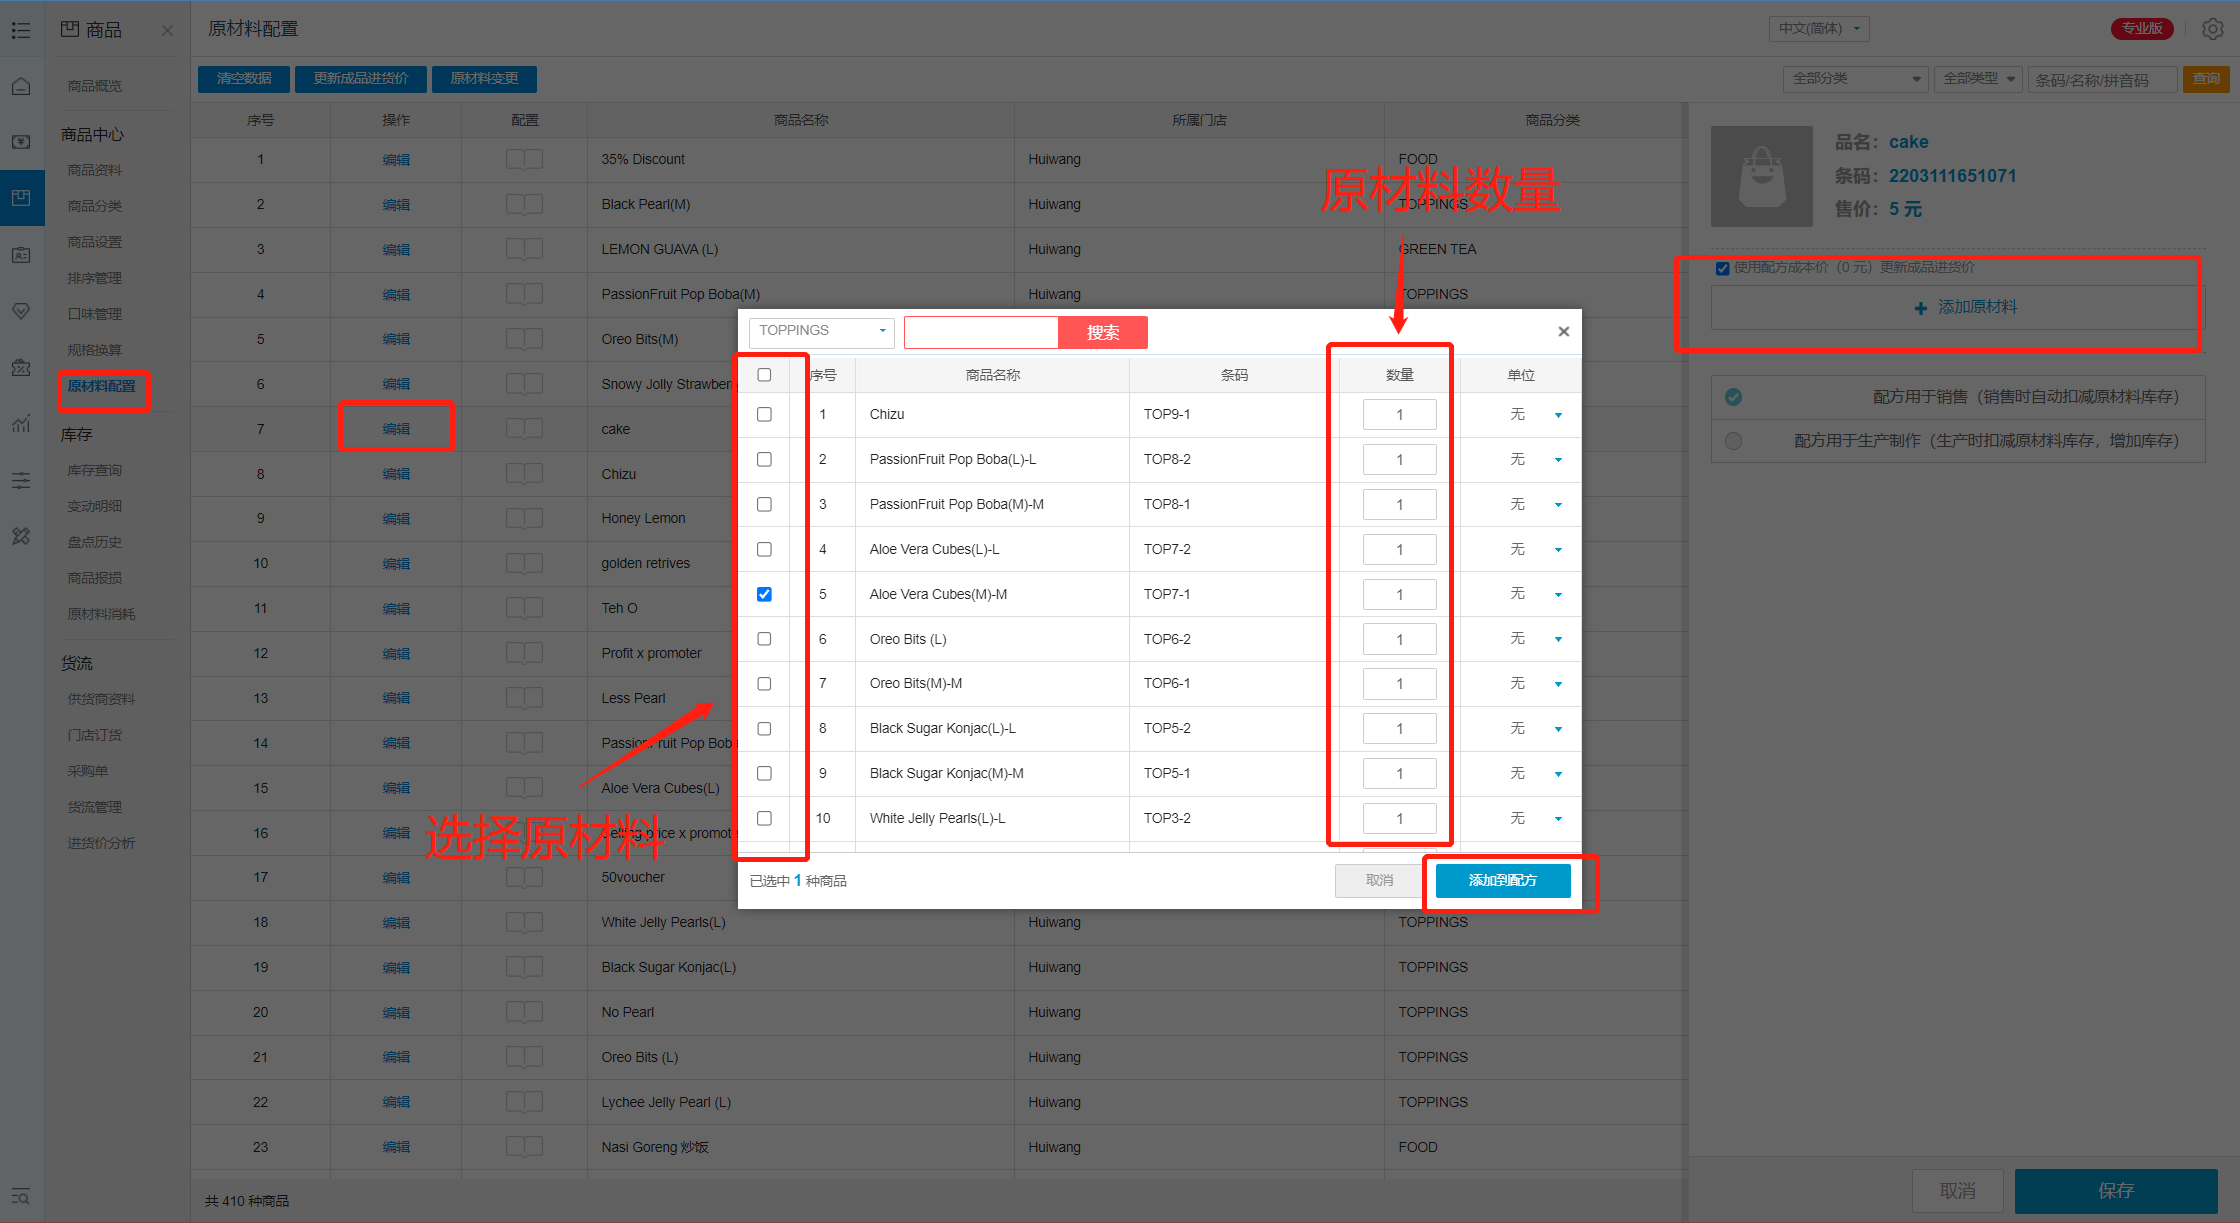The width and height of the screenshot is (2240, 1223).
Task: Select 库存查询 menu item
Action: [x=95, y=470]
